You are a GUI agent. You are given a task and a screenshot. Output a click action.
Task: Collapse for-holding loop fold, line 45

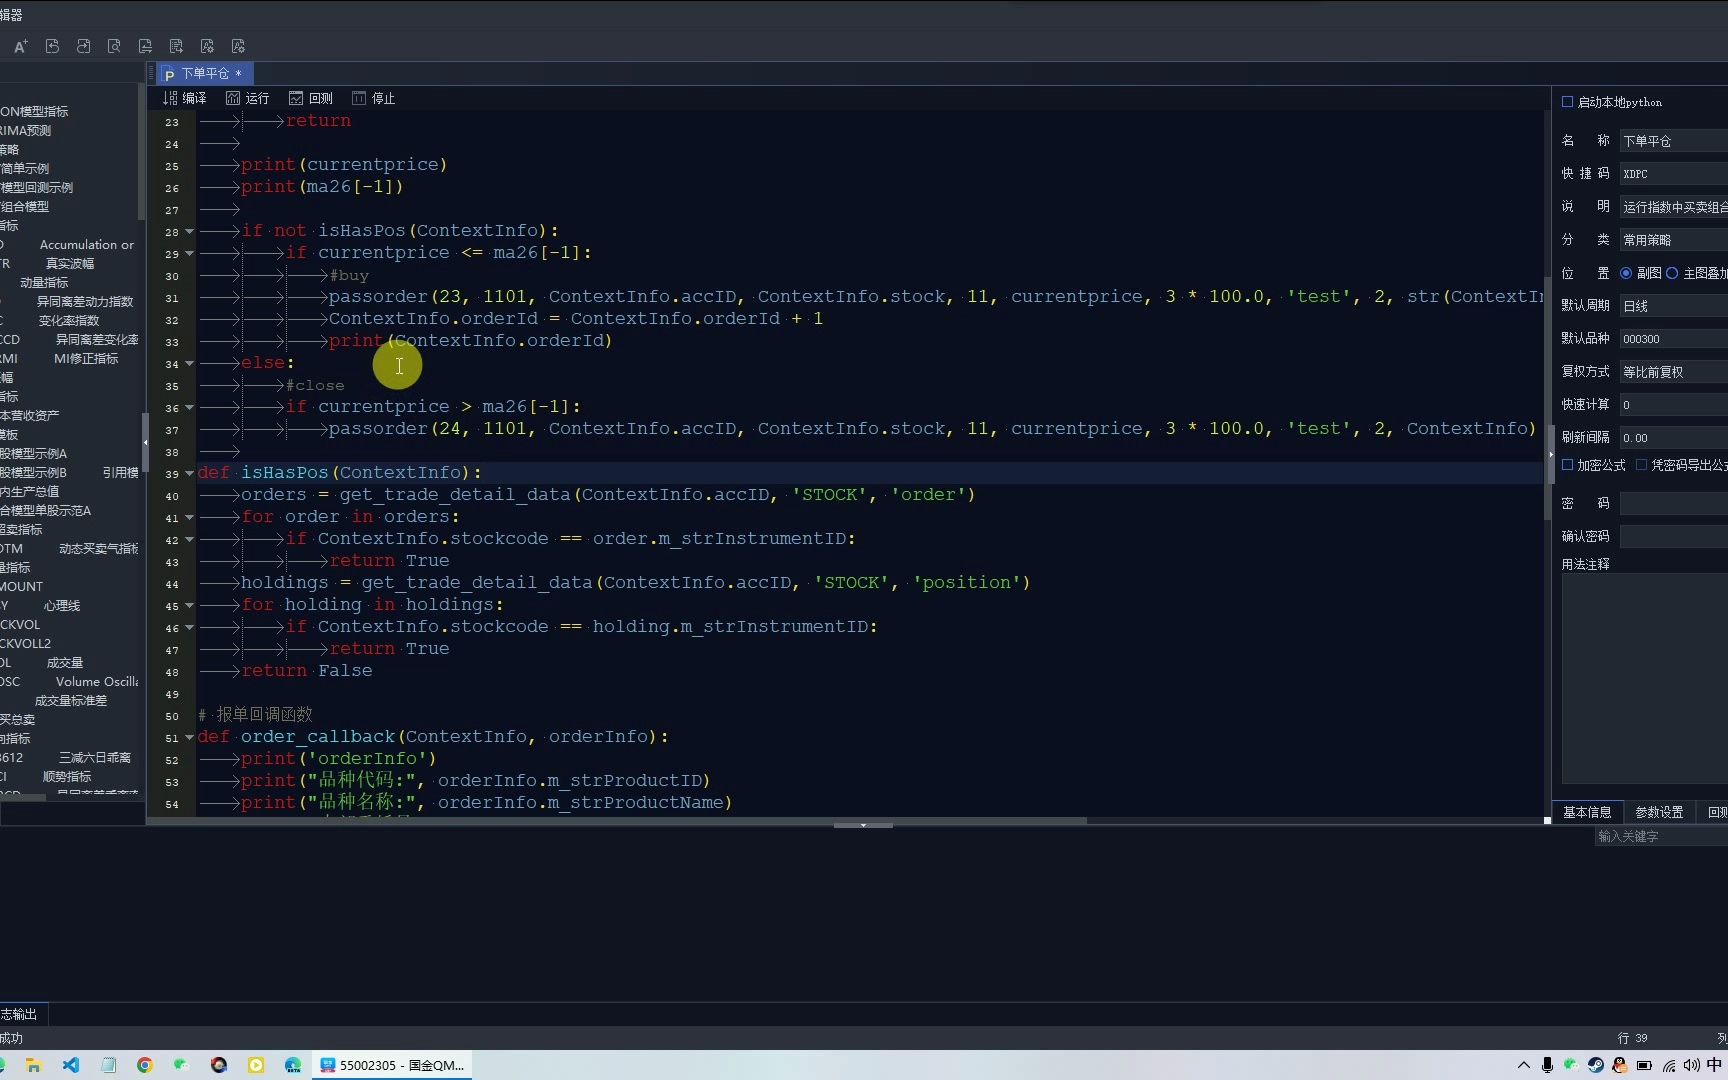click(189, 605)
